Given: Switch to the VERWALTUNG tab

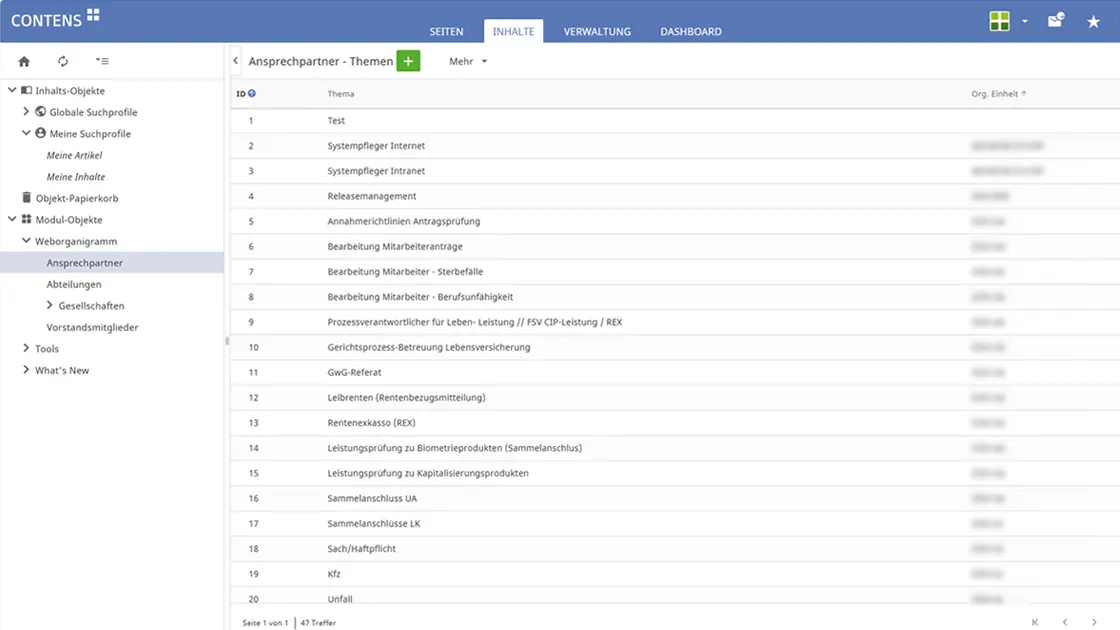Looking at the screenshot, I should [597, 31].
